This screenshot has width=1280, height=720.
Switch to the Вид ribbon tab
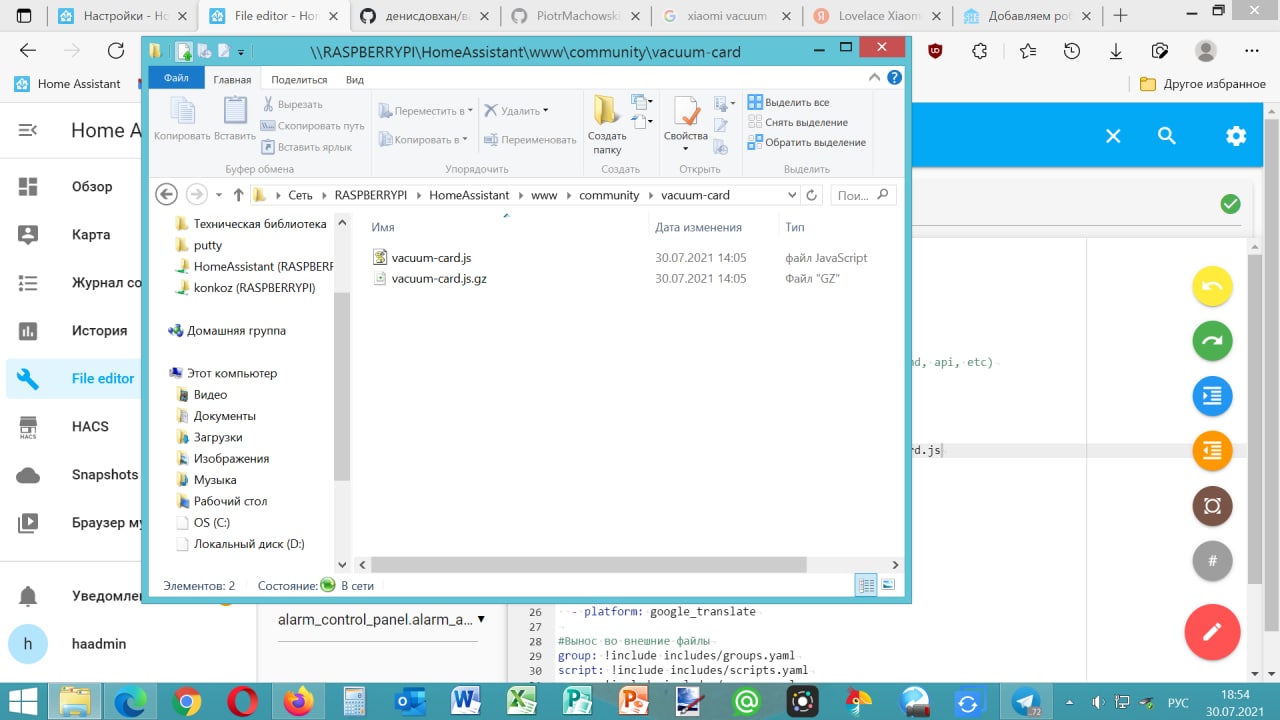355,80
